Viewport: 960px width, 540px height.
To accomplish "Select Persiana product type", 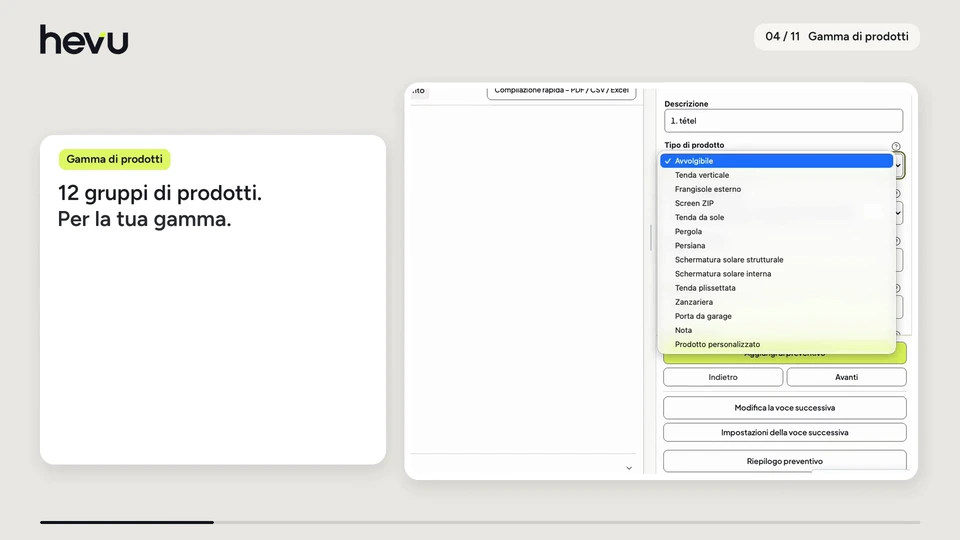I will click(x=776, y=246).
